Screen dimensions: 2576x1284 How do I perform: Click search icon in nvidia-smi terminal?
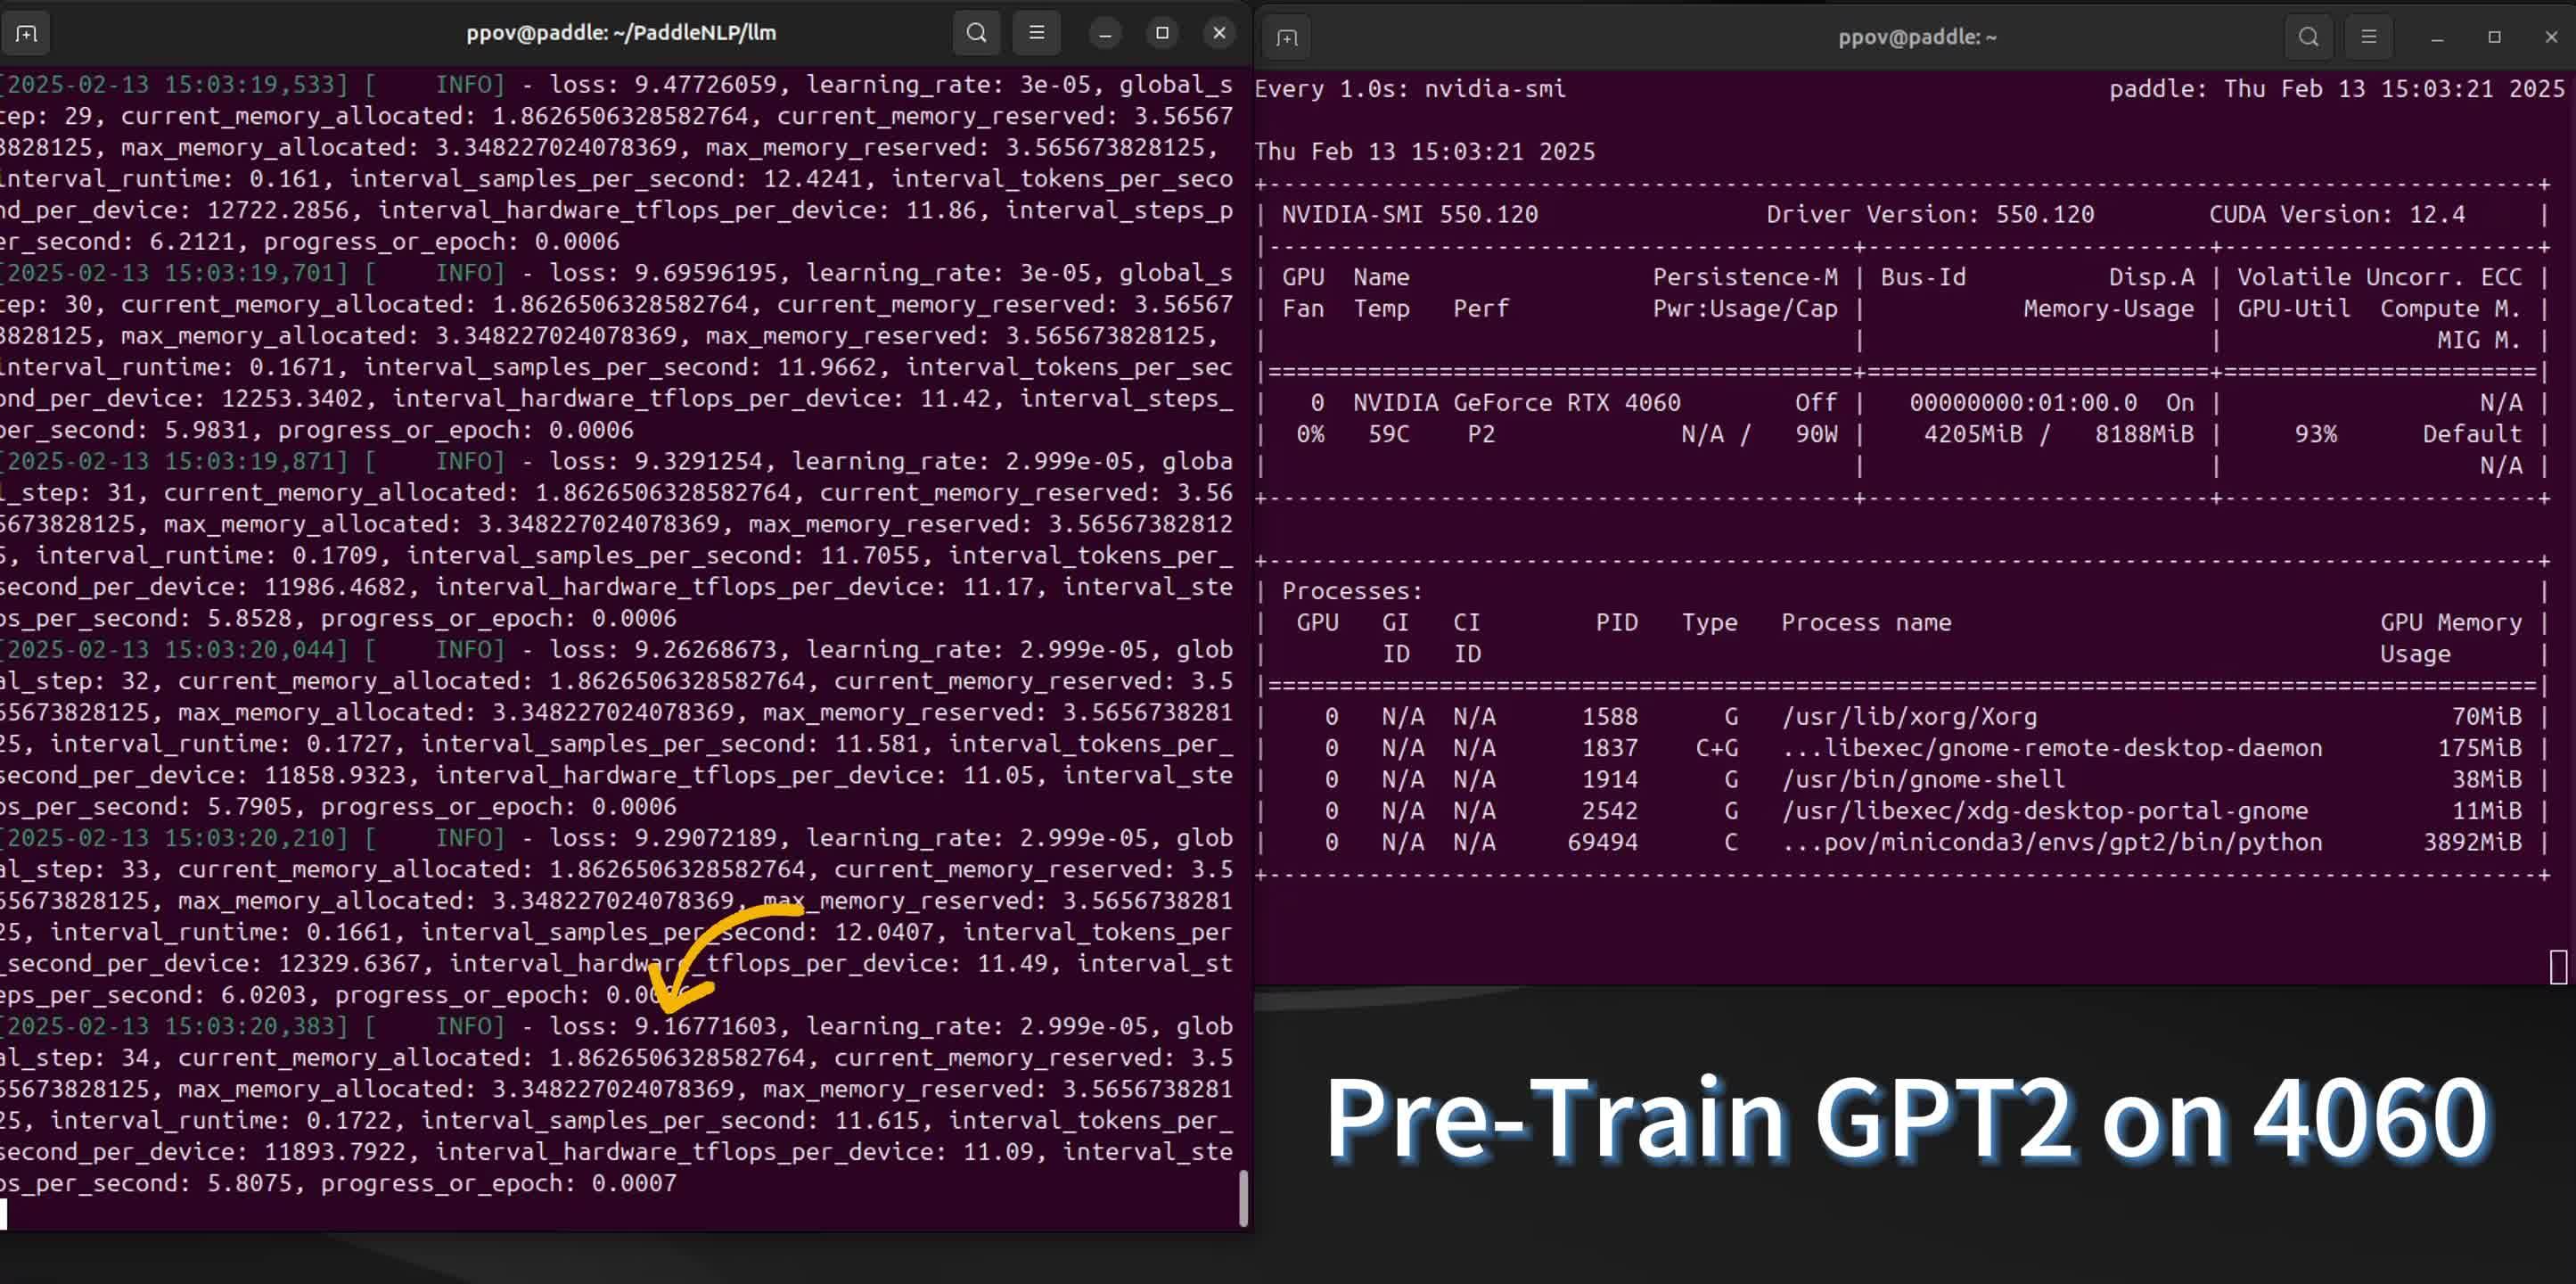tap(2308, 37)
